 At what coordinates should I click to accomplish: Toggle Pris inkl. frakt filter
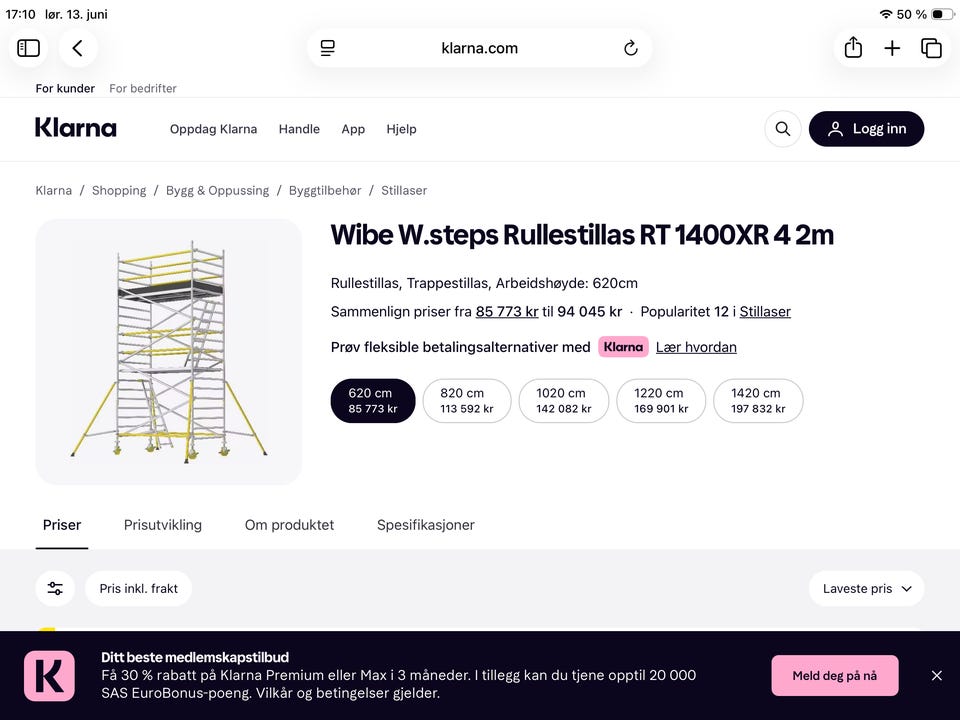[138, 588]
